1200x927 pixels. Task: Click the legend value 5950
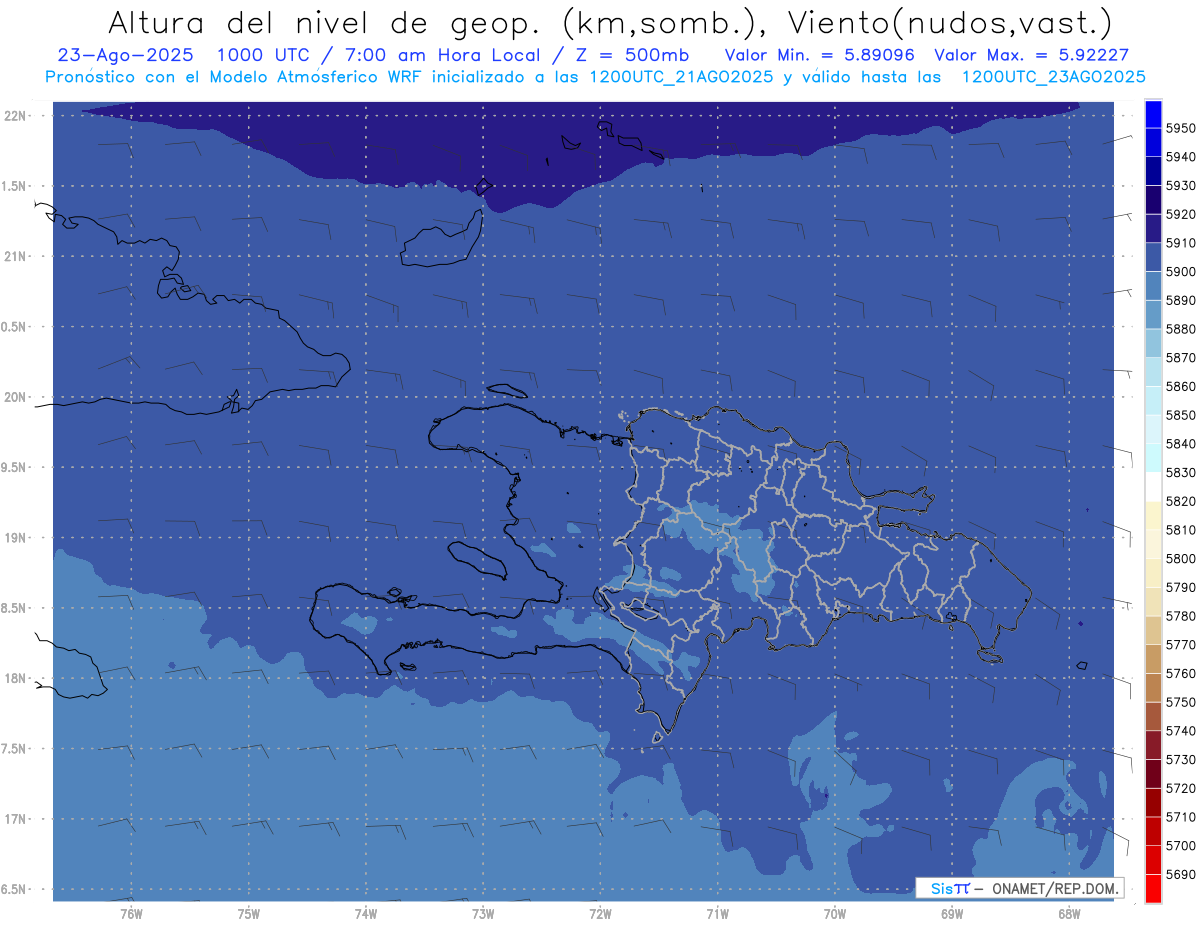pos(1180,128)
